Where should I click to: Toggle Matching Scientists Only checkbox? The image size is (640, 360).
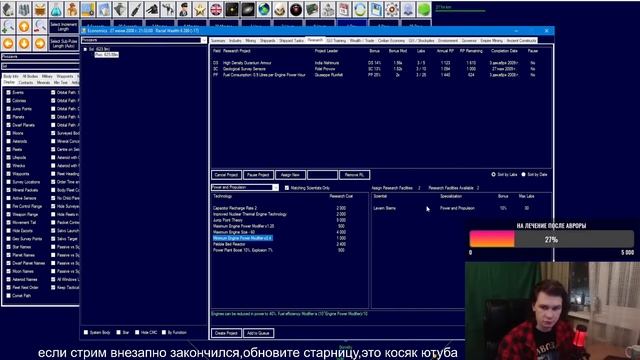click(x=287, y=188)
